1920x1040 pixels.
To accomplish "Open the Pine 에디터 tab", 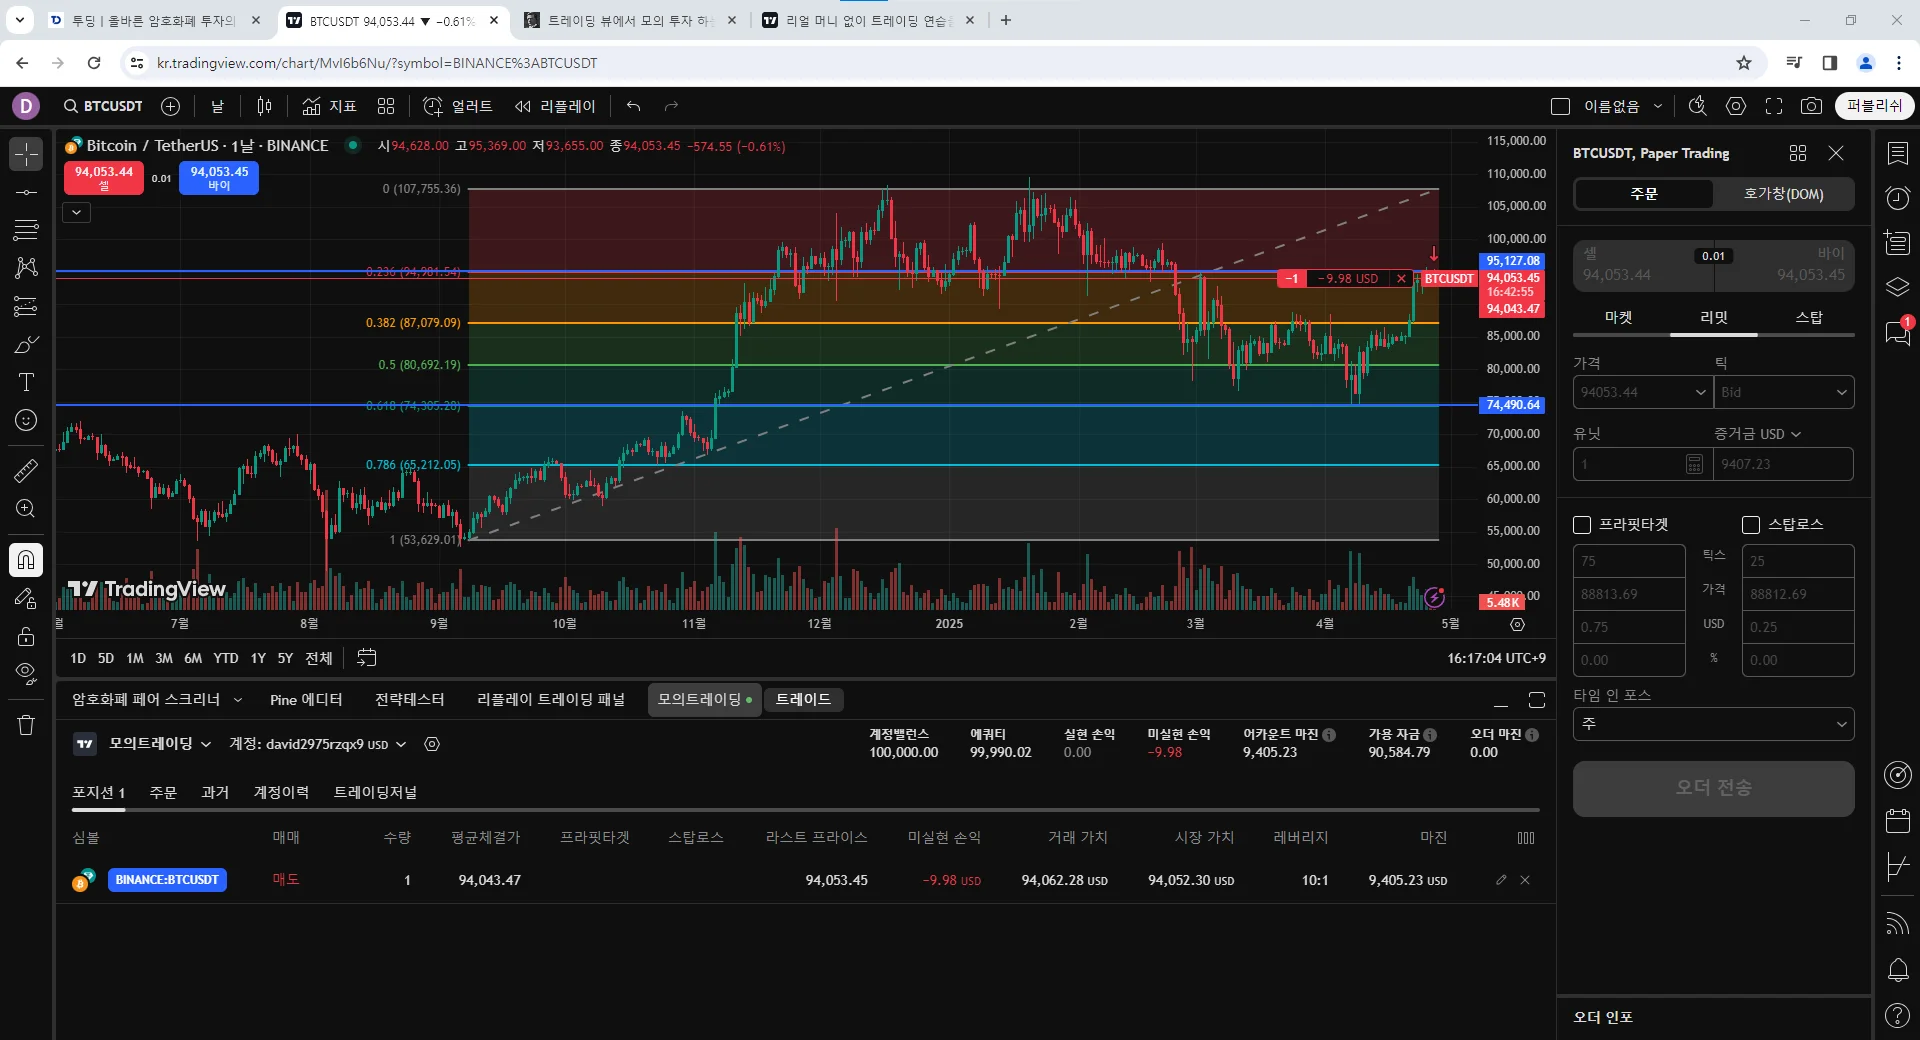I will (x=306, y=700).
